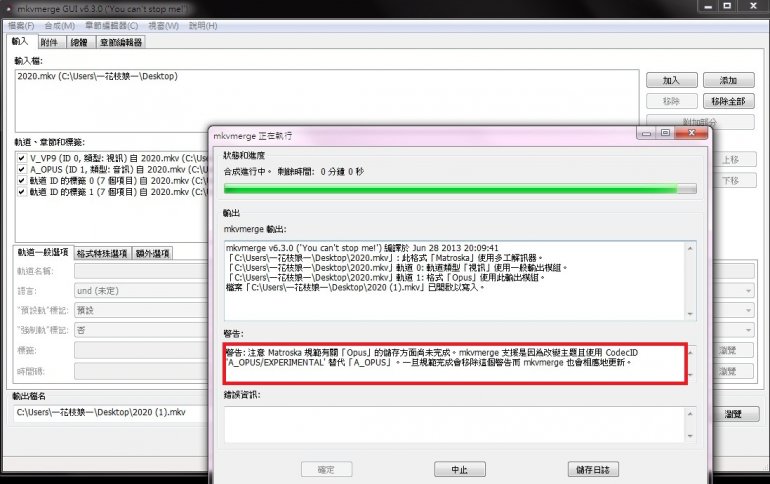Uncheck the 軌道 ID 的標籤 0 checkbox
The width and height of the screenshot is (770, 484).
coord(22,181)
